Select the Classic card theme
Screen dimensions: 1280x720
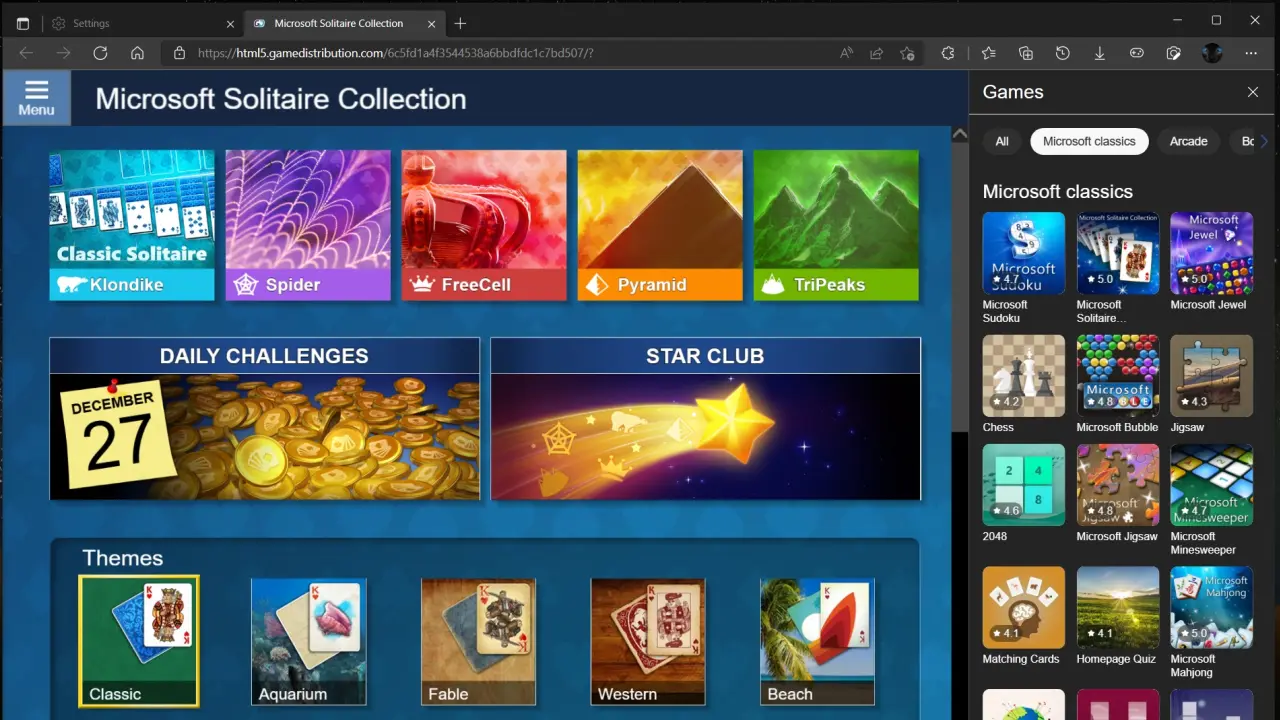[139, 641]
